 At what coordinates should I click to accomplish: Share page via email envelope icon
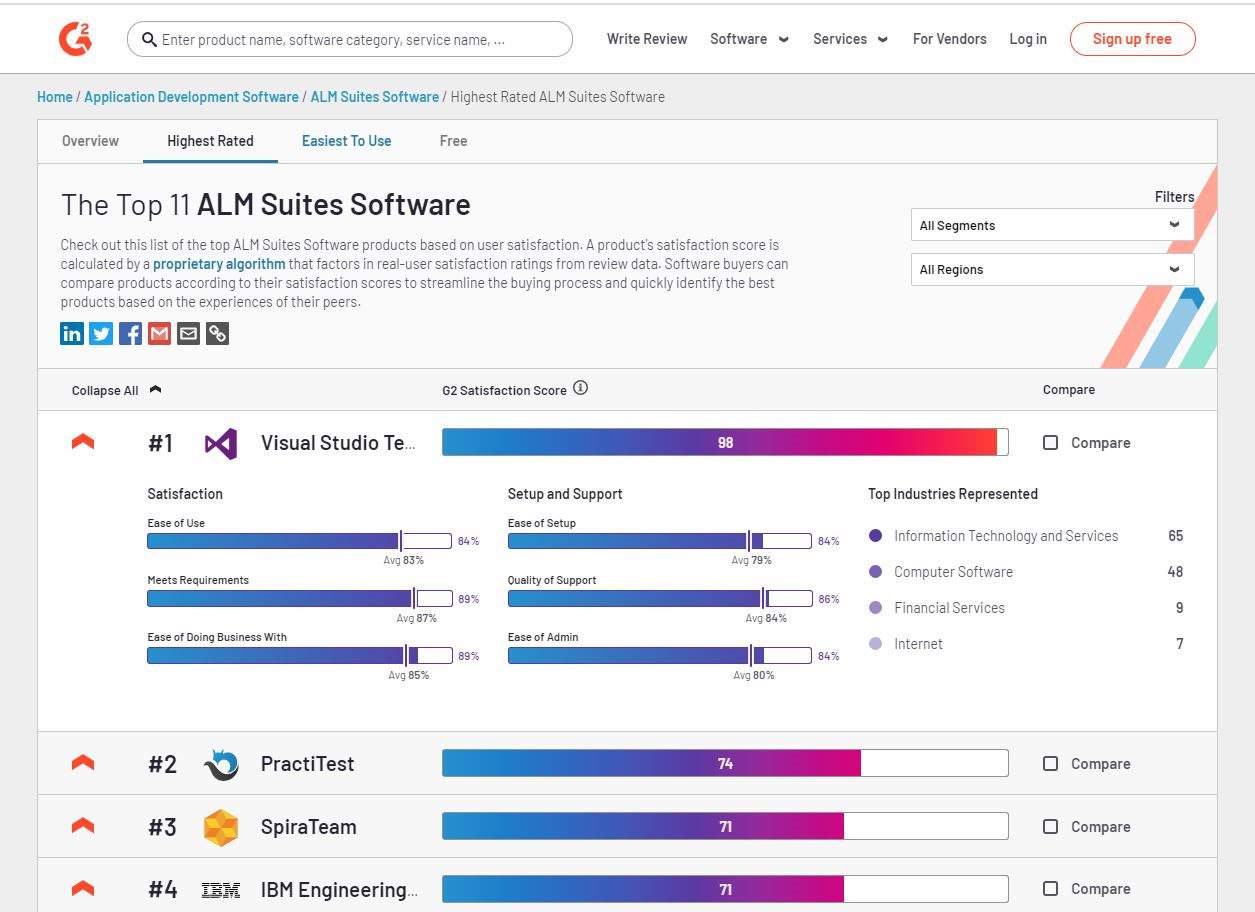pos(188,334)
